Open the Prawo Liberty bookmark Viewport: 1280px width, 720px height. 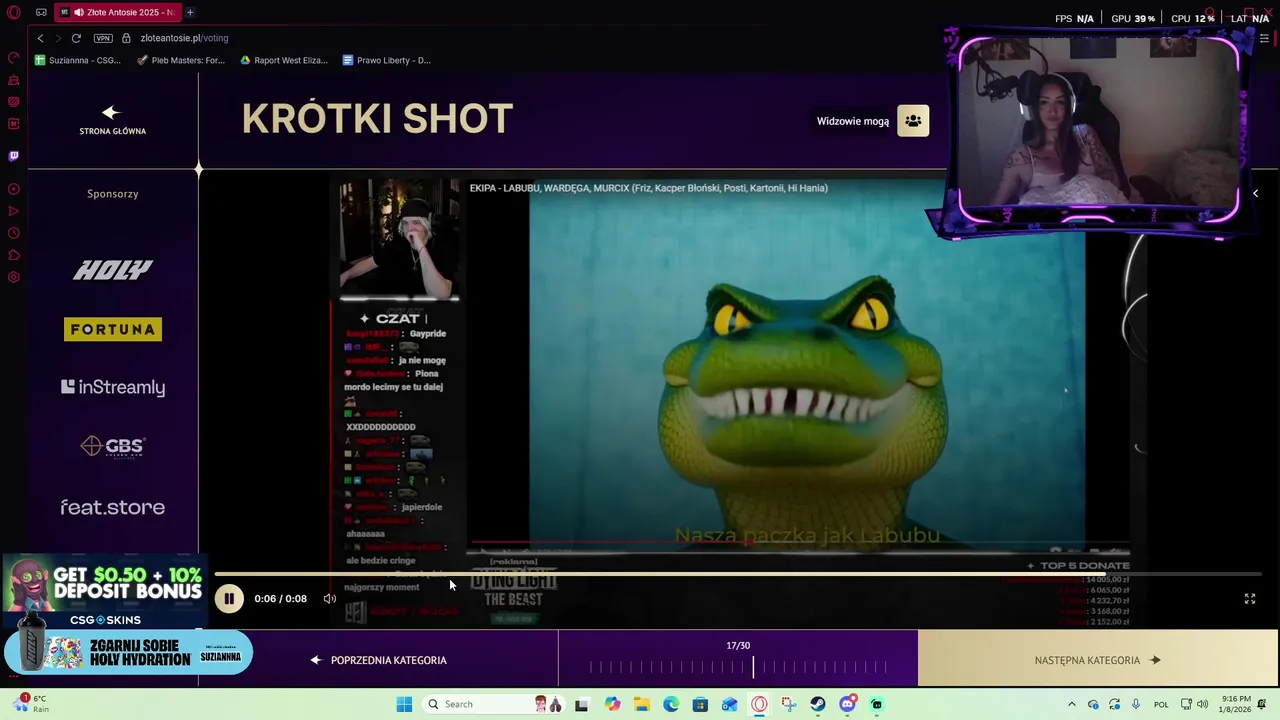pyautogui.click(x=387, y=60)
